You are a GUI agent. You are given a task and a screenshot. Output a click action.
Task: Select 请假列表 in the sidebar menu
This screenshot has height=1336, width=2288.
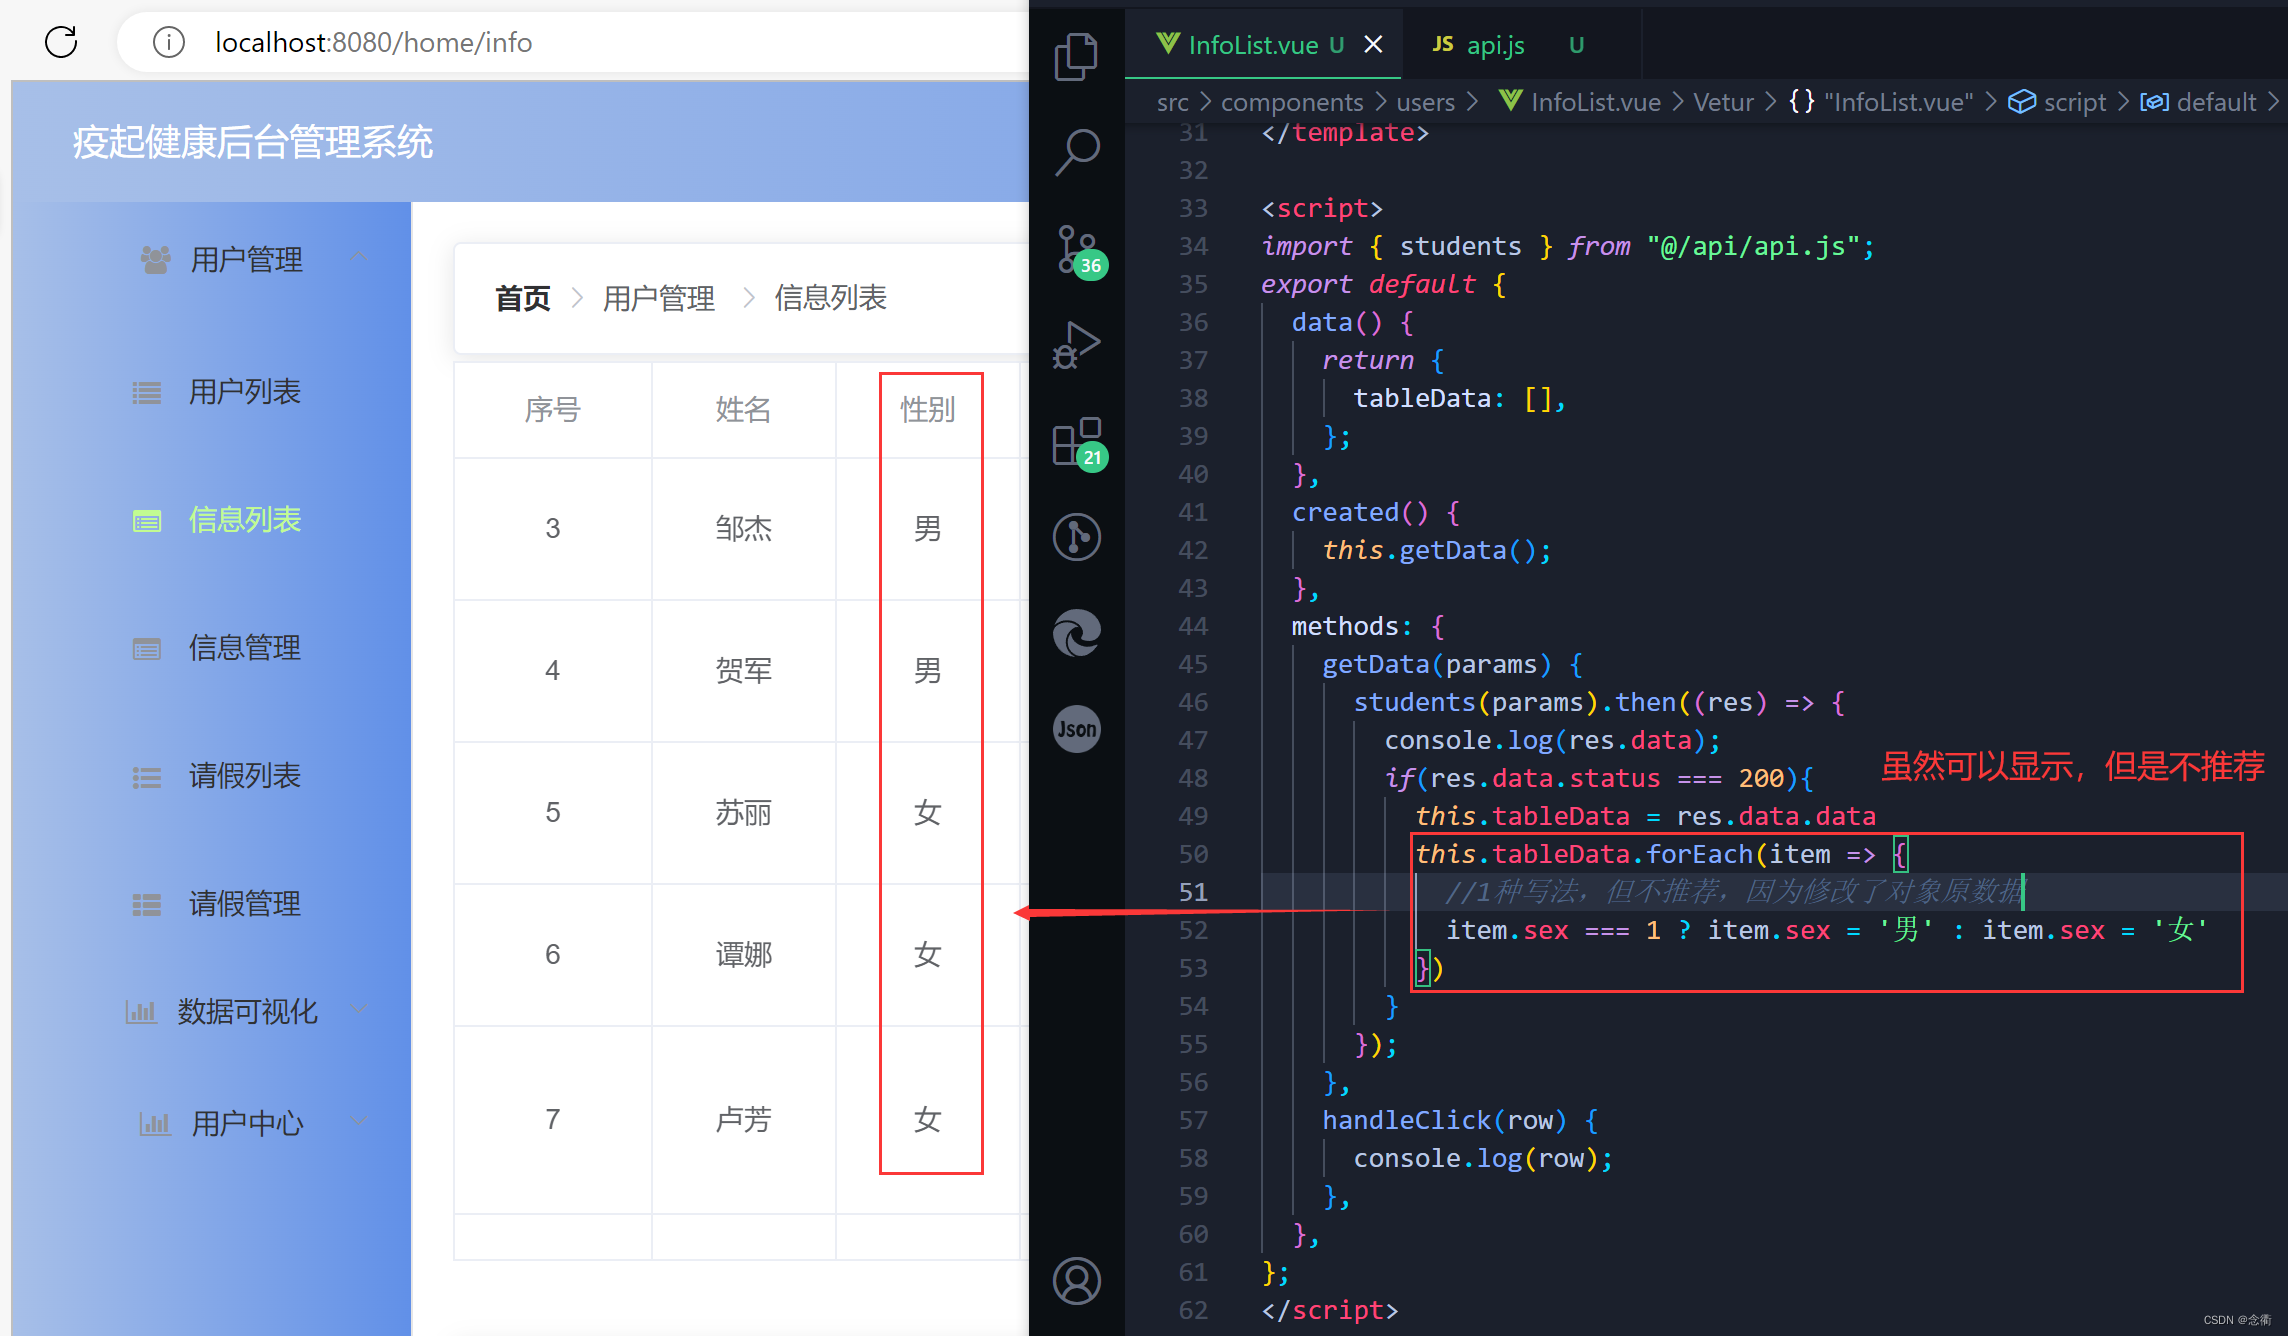tap(244, 776)
